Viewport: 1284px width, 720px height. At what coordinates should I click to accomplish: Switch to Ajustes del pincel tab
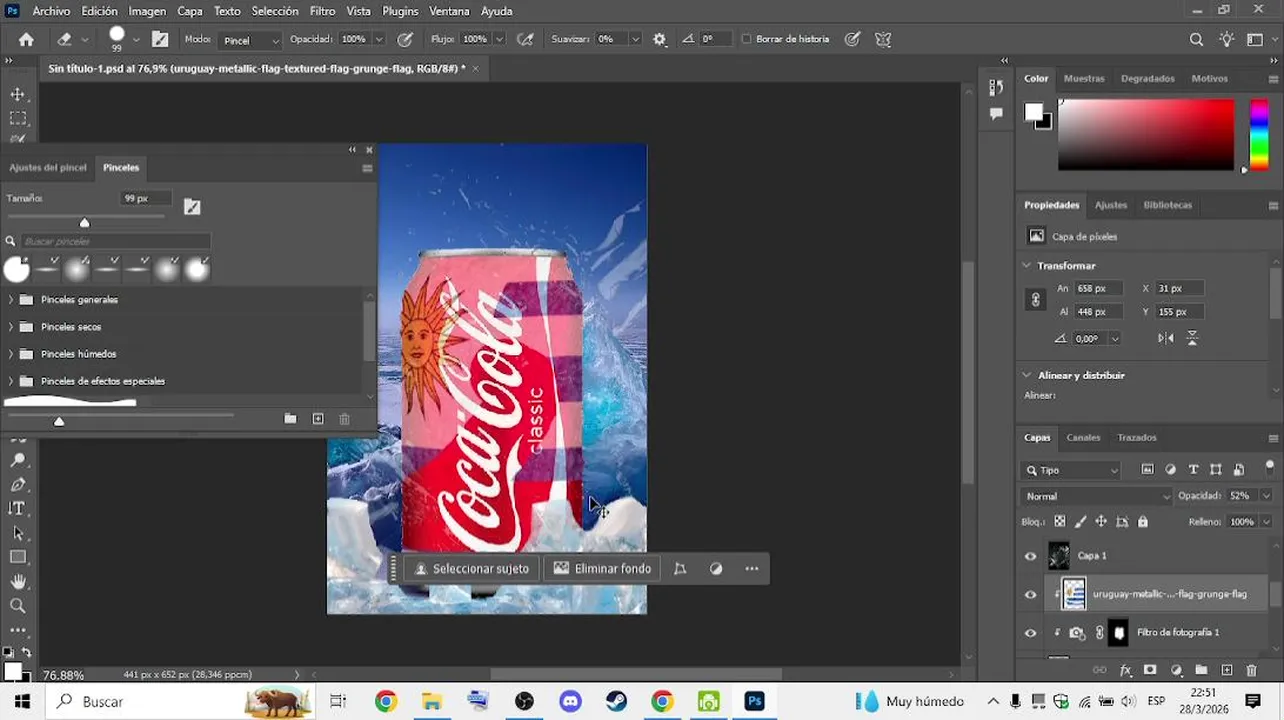(x=48, y=167)
